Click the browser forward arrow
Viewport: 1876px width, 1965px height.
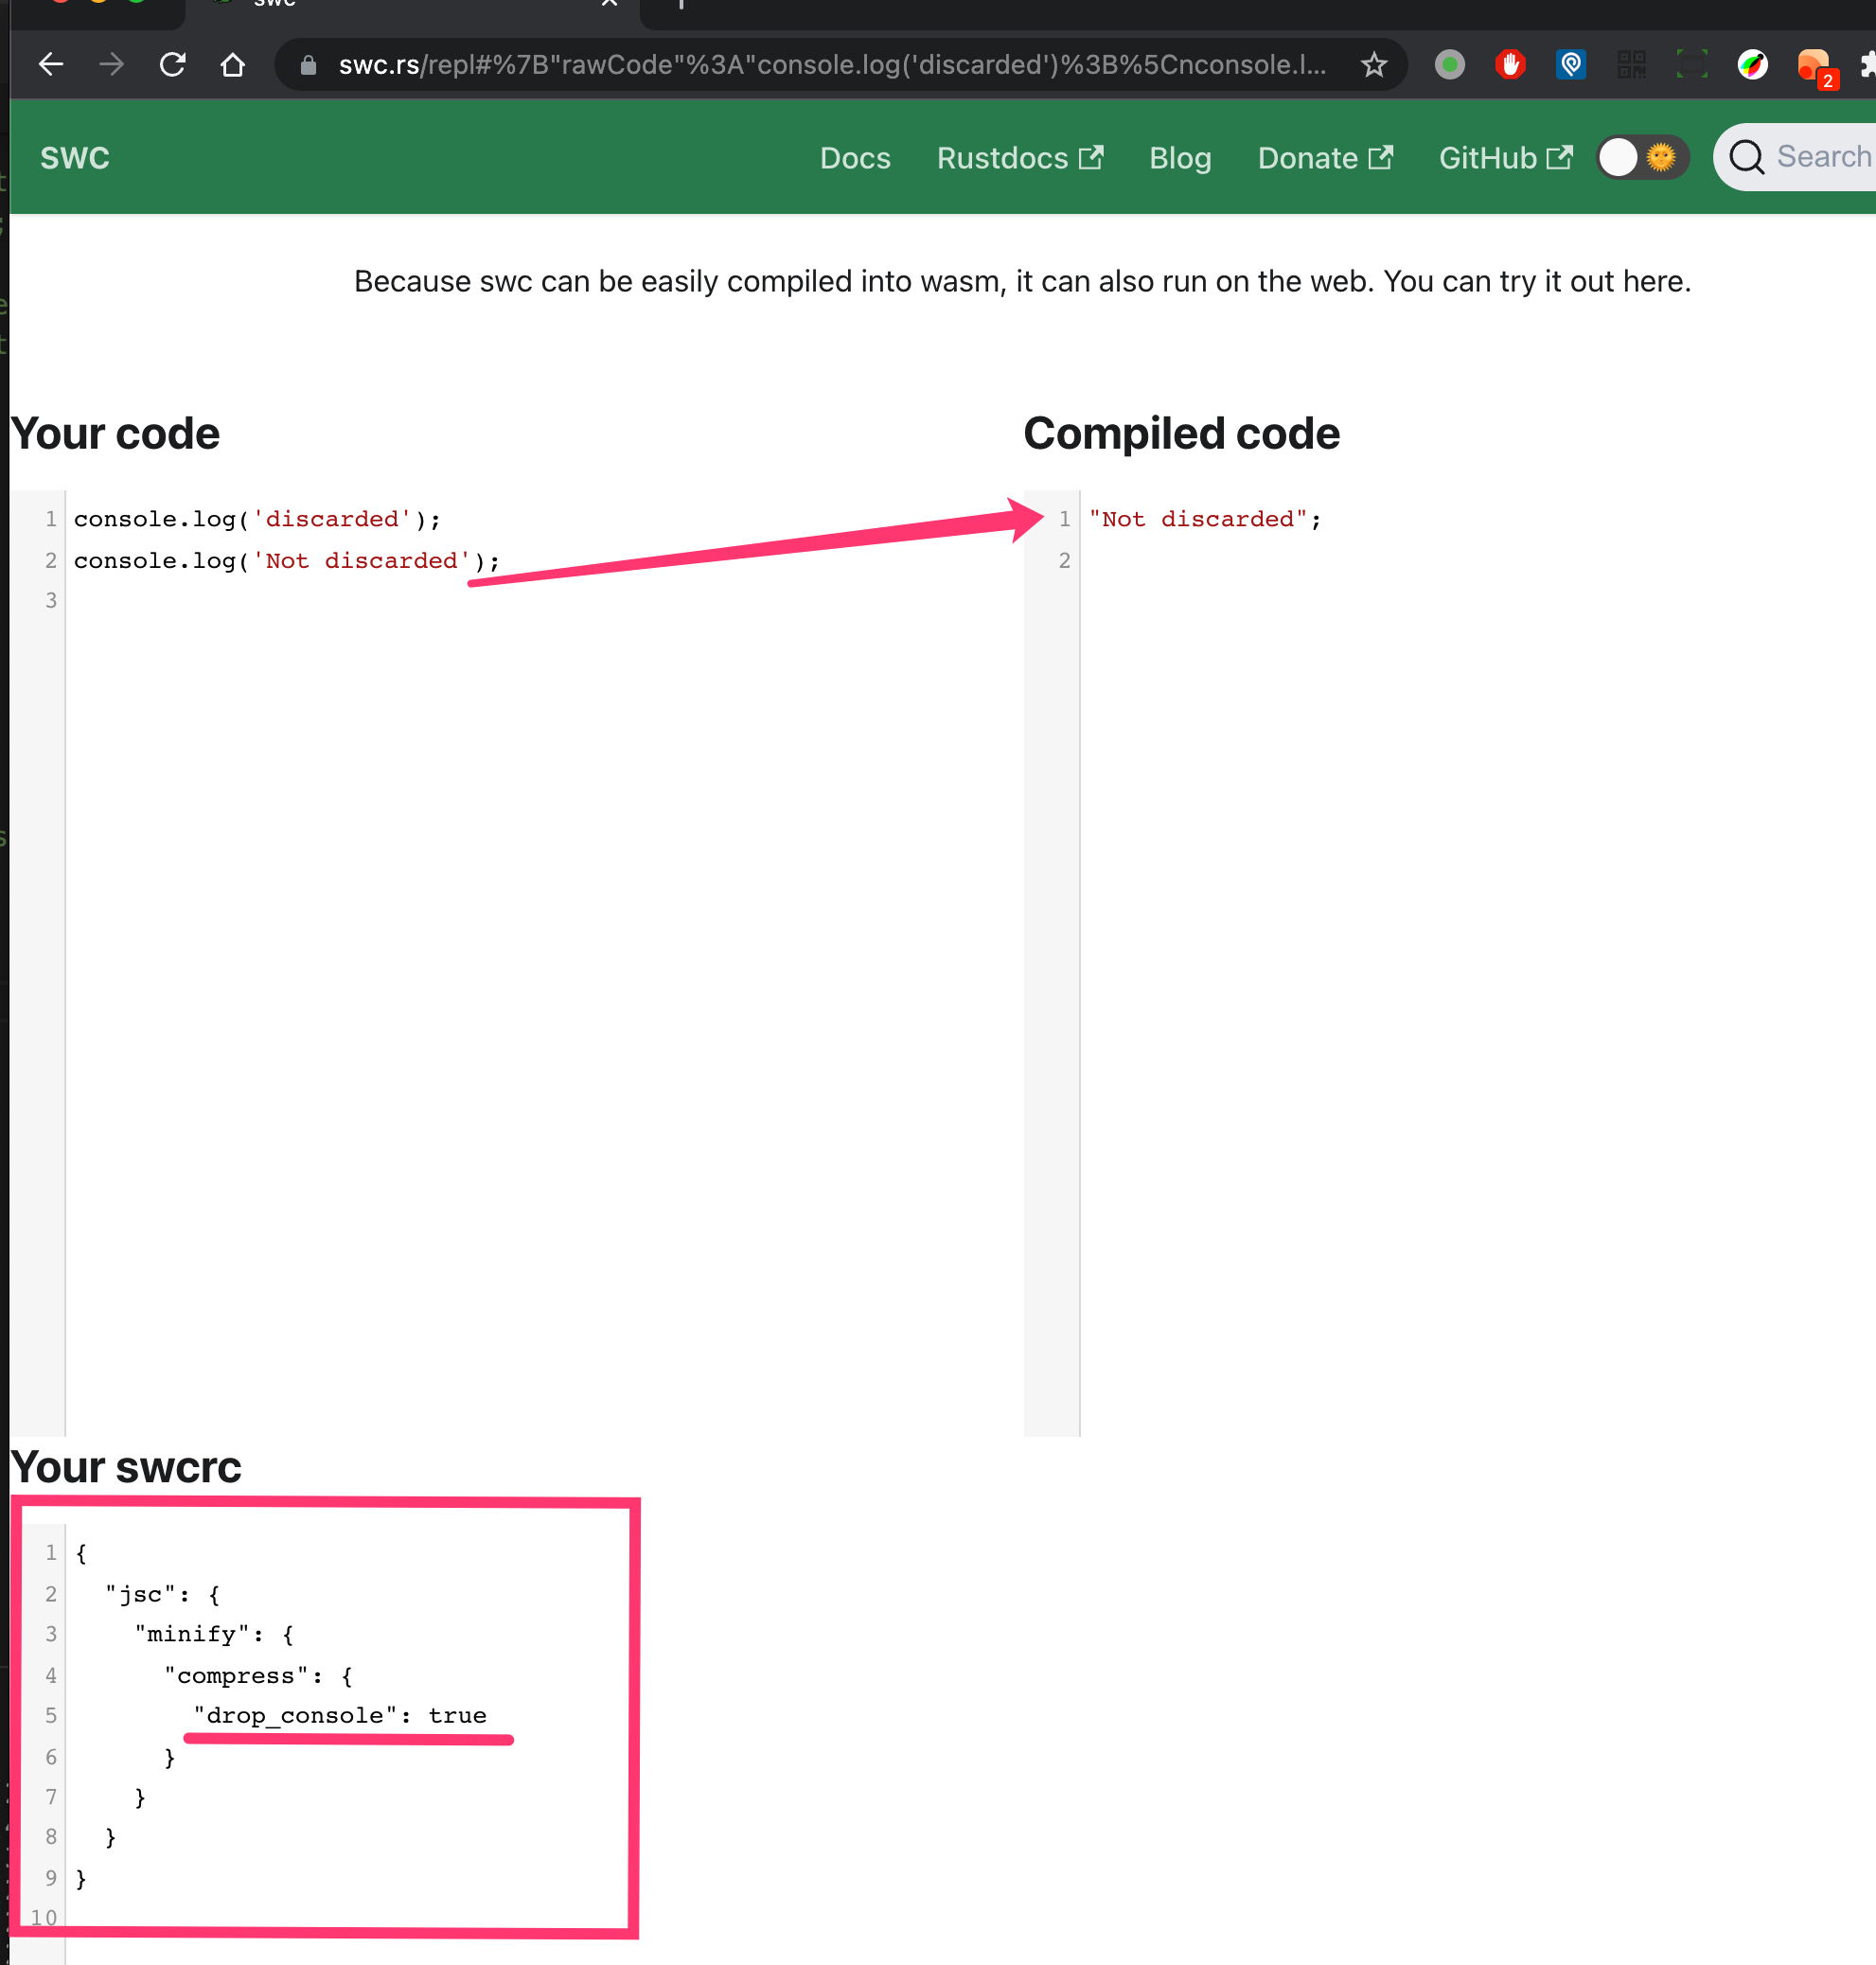click(112, 65)
